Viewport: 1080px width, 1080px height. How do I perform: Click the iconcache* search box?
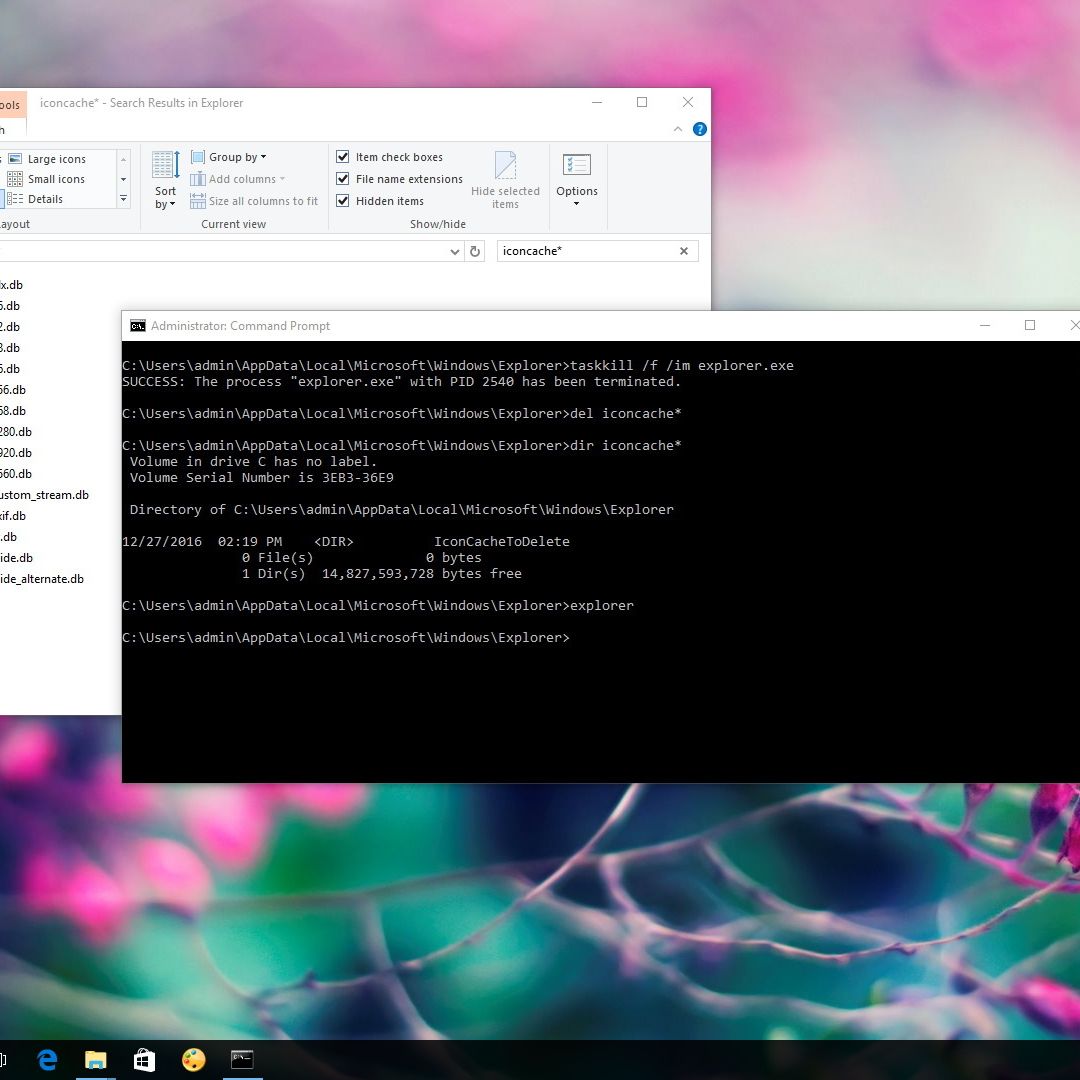pyautogui.click(x=585, y=251)
